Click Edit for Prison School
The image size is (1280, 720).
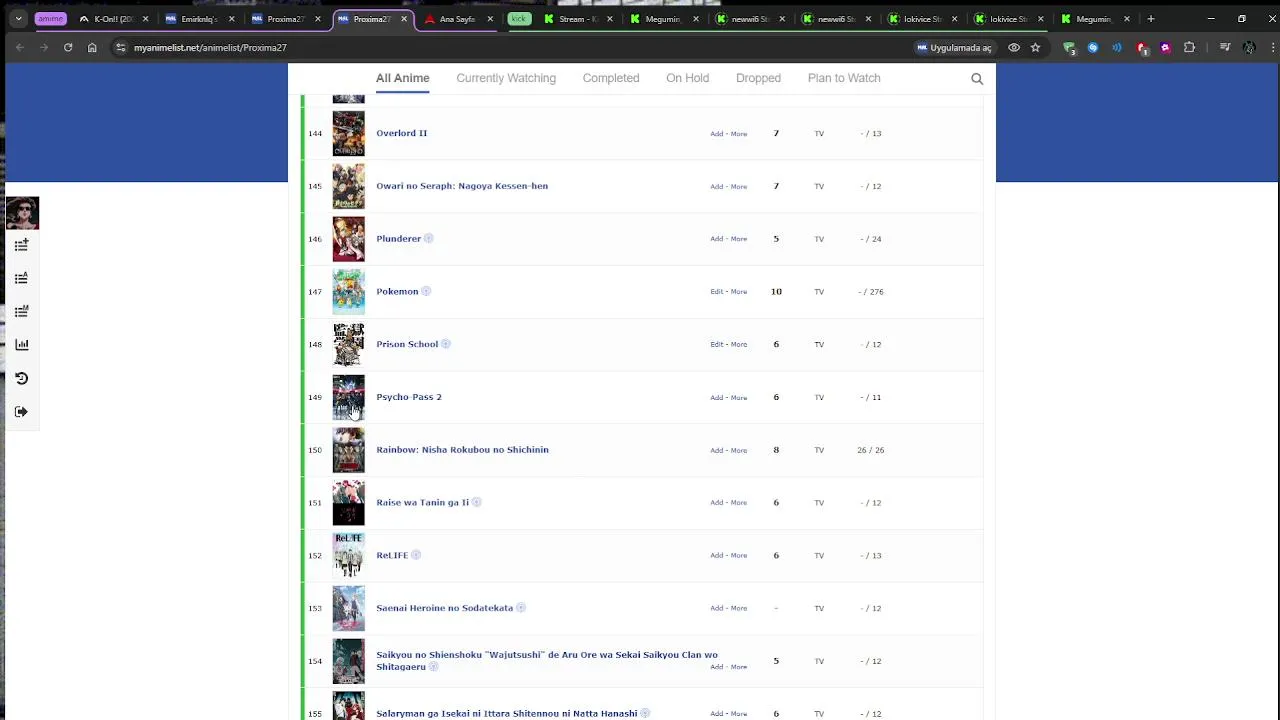click(x=716, y=345)
